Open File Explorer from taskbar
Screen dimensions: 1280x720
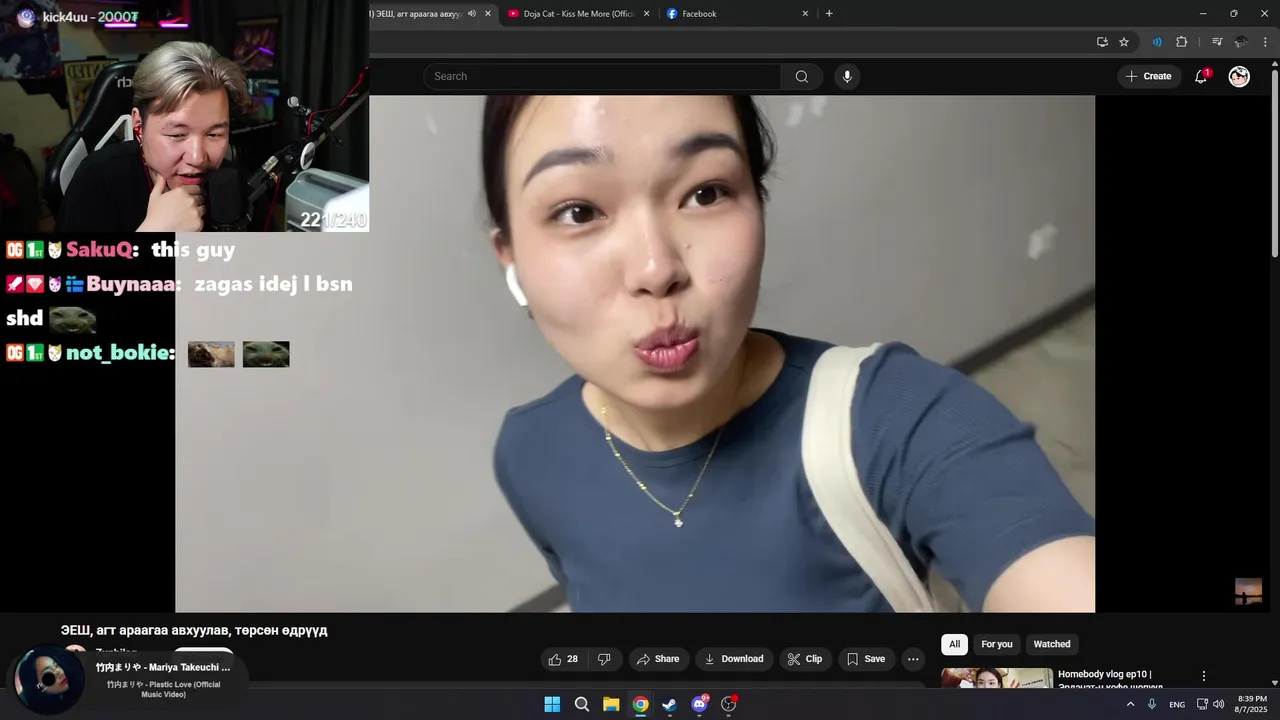611,704
